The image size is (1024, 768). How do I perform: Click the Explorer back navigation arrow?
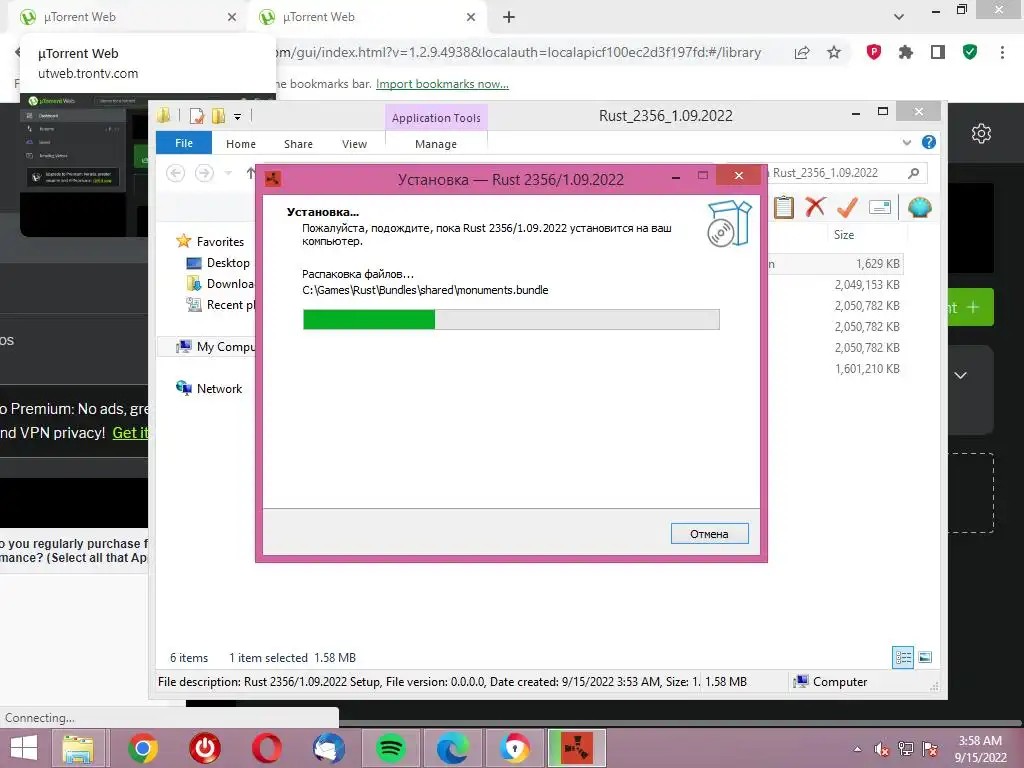[176, 173]
